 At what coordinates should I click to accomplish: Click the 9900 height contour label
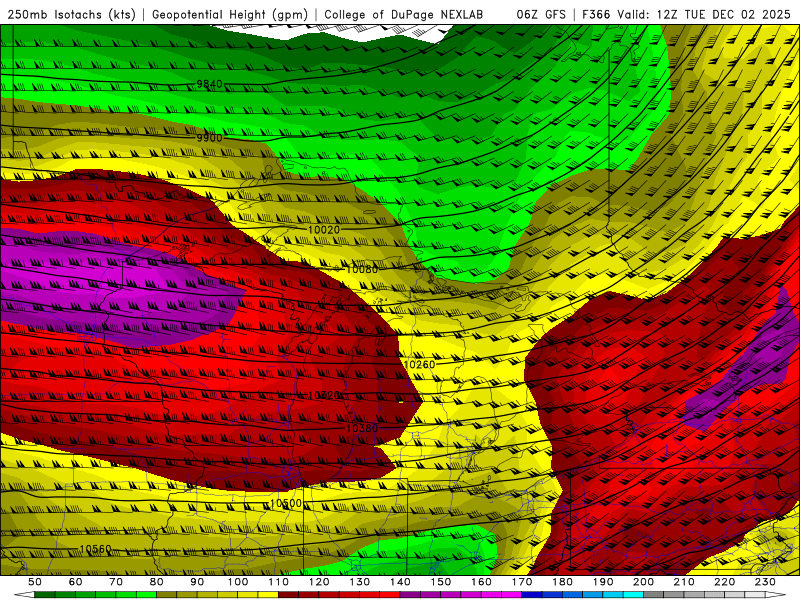coord(210,138)
